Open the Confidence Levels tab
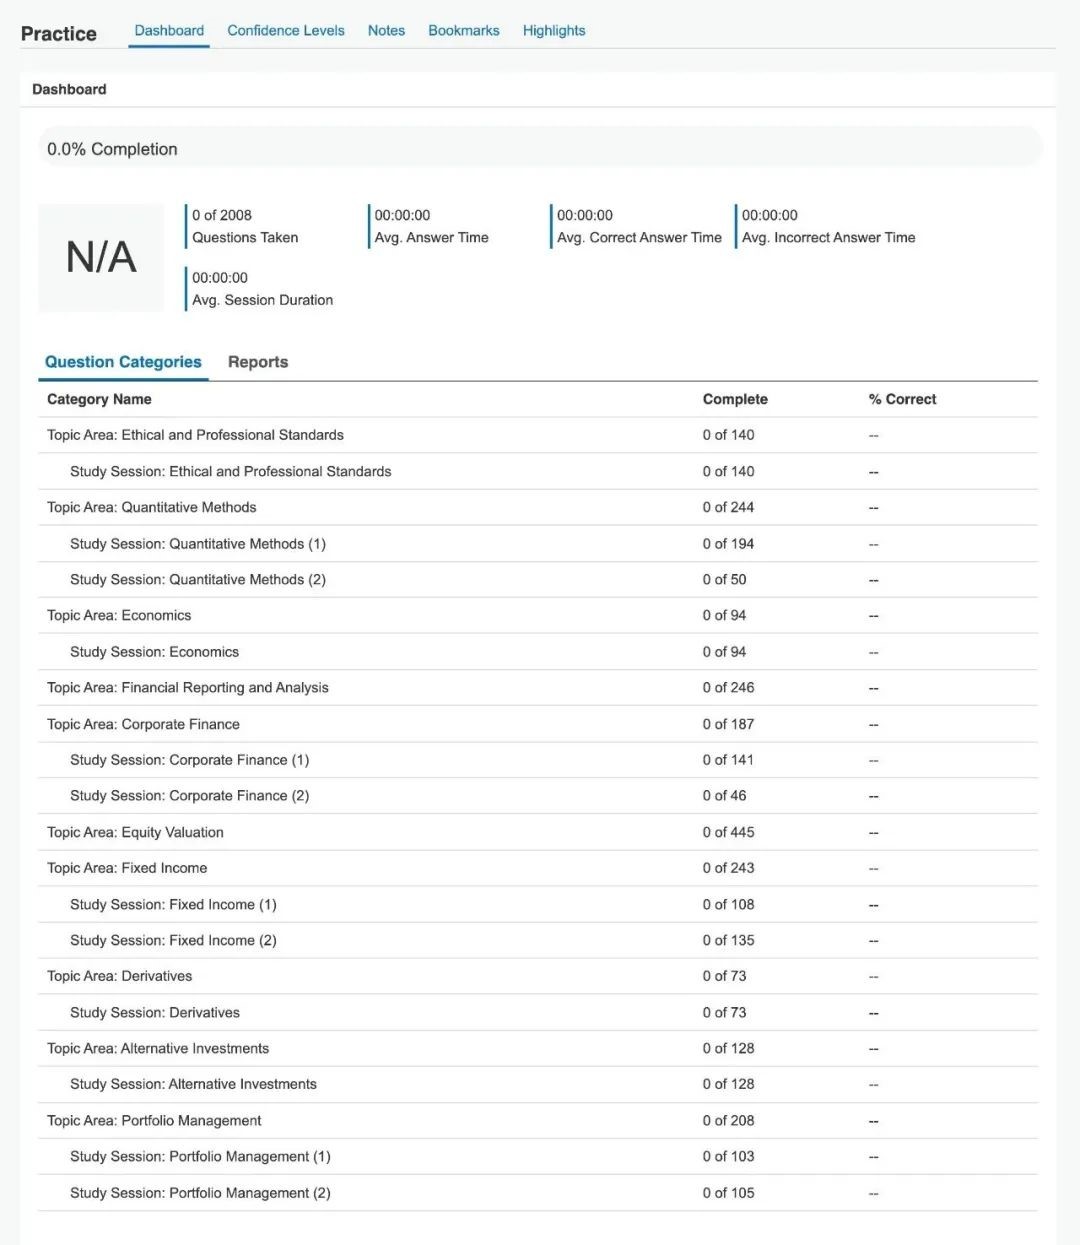 285,31
